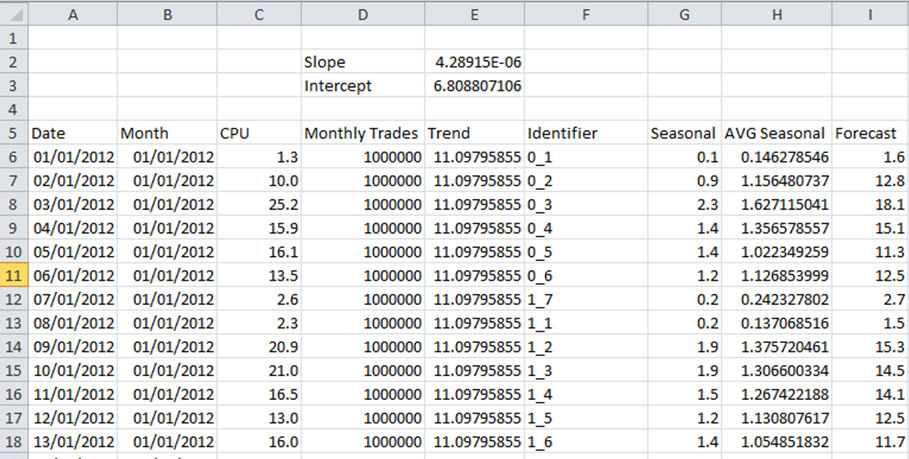Image resolution: width=909 pixels, height=459 pixels.
Task: Click the Slope label cell
Action: [x=363, y=61]
